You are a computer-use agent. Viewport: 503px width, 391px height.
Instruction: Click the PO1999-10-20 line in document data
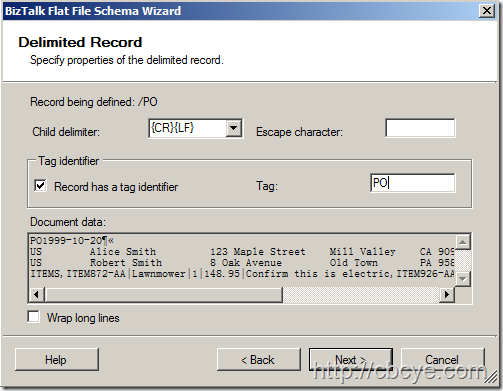tap(72, 240)
